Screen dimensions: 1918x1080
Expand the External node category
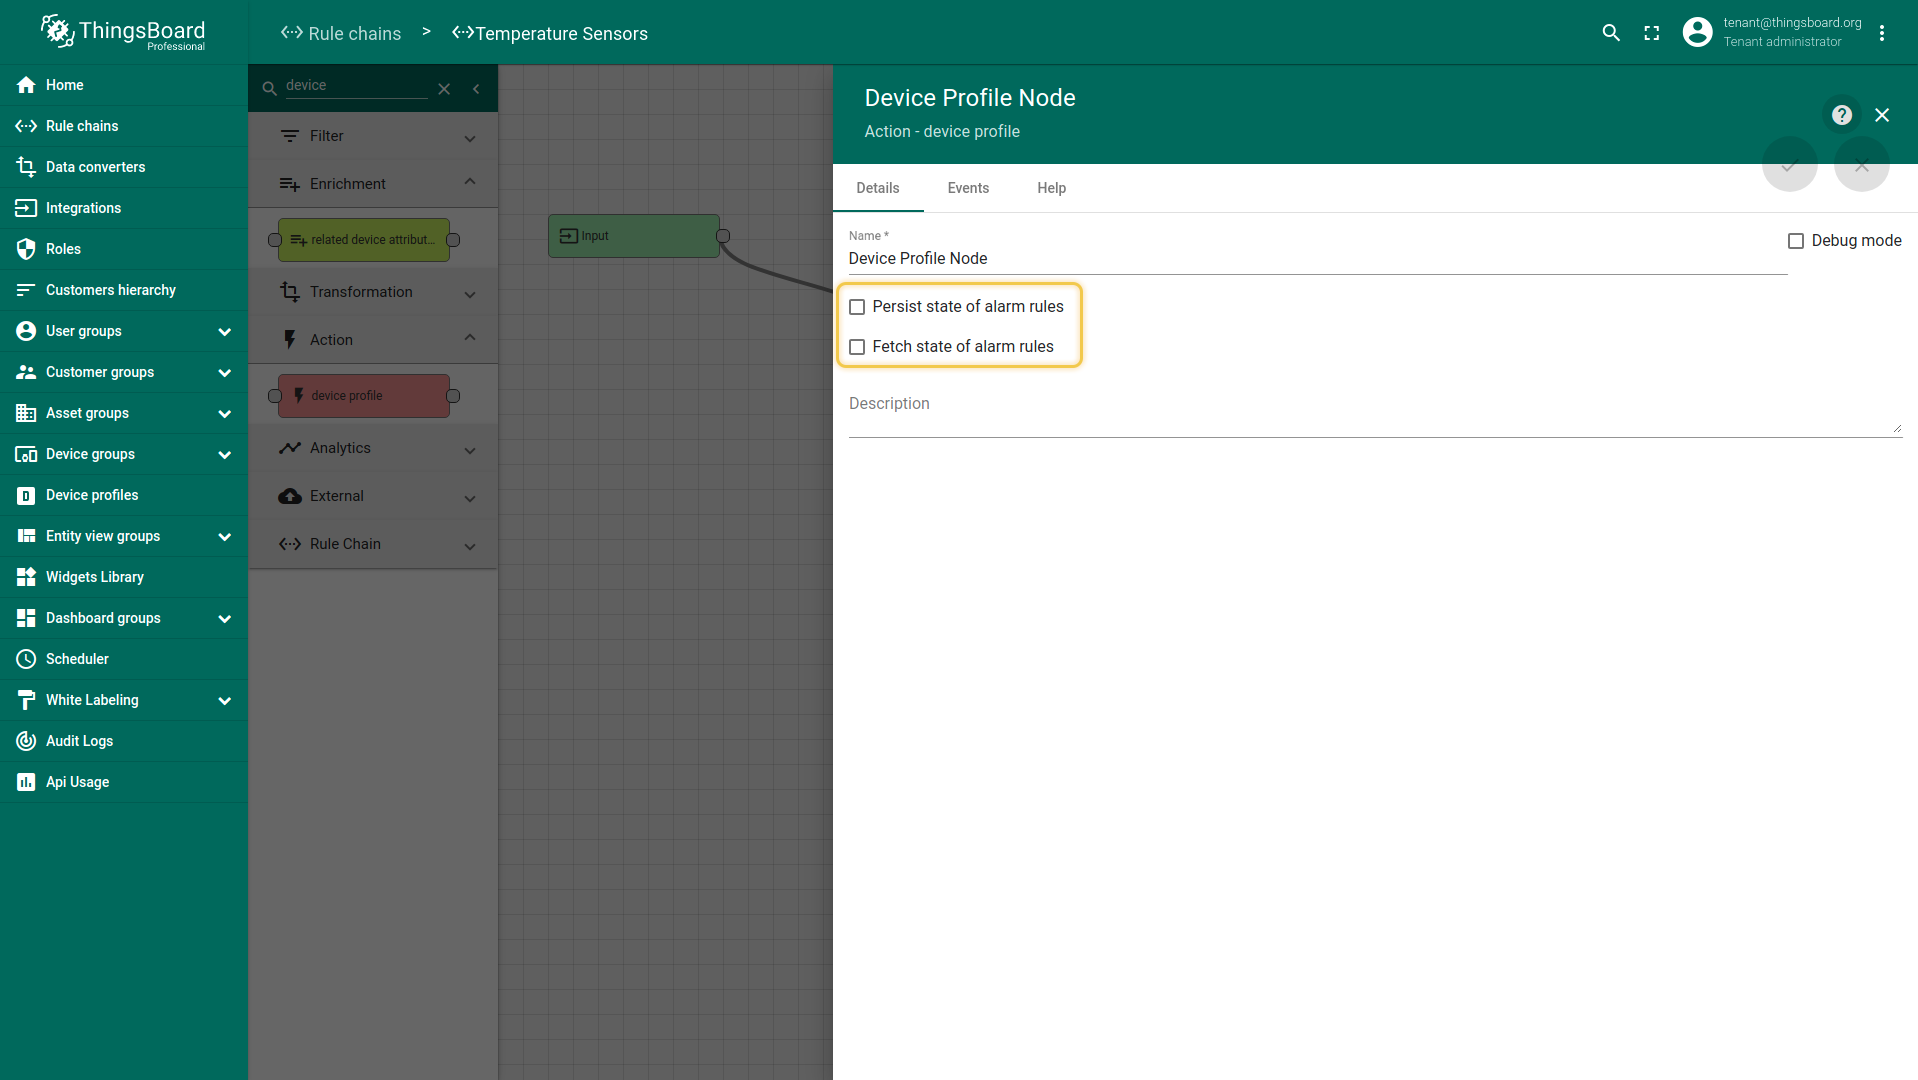373,496
